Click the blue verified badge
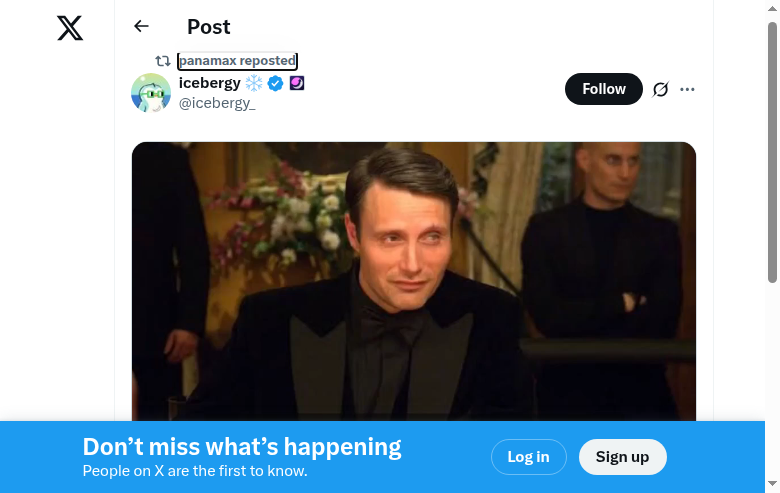This screenshot has width=780, height=493. [275, 83]
